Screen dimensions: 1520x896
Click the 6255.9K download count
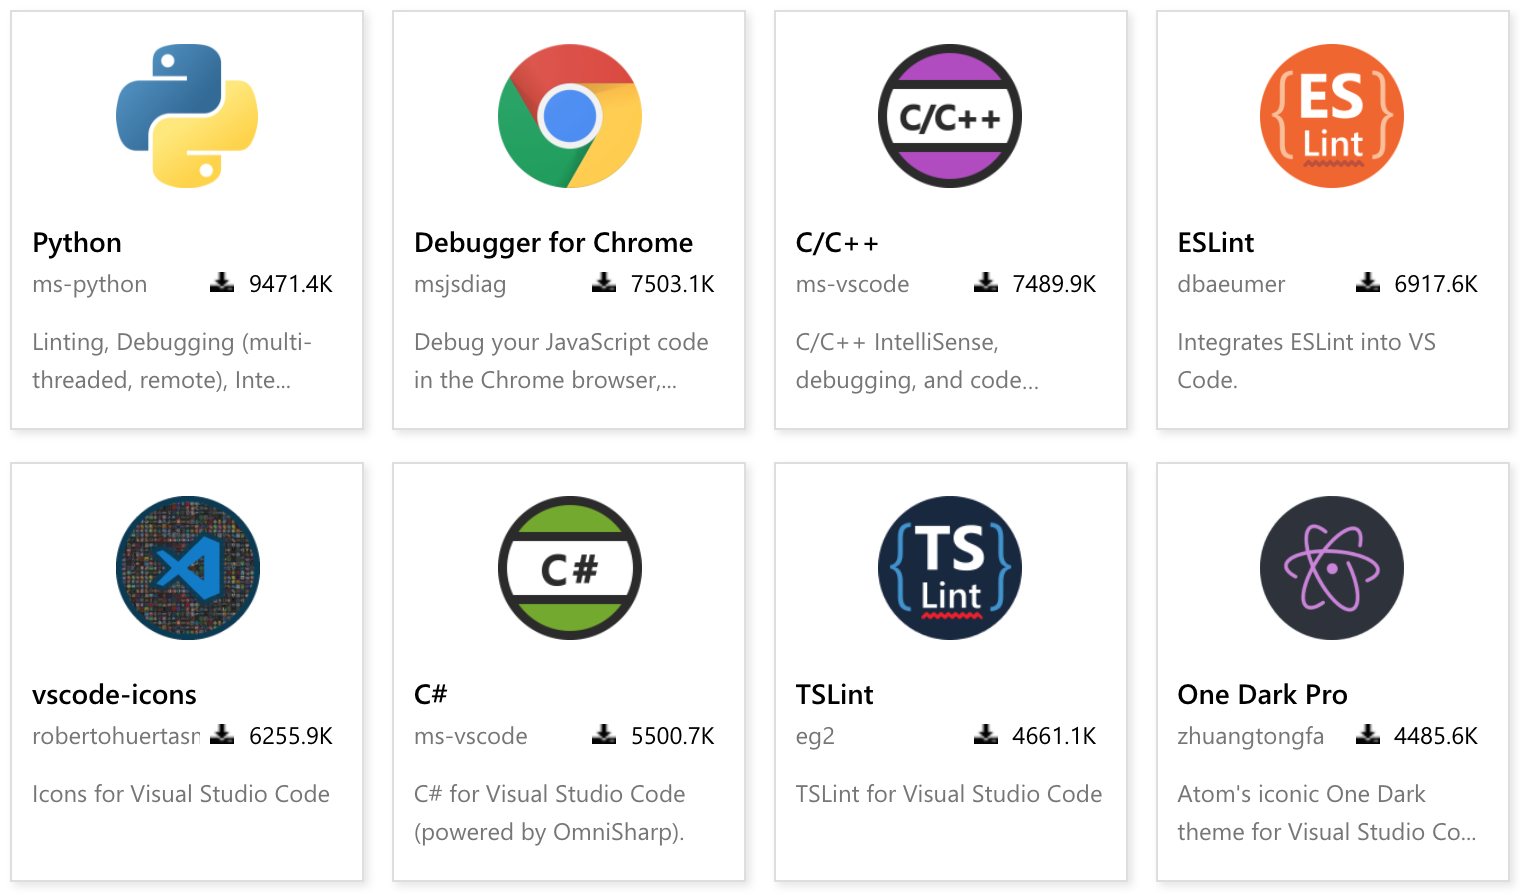click(x=291, y=736)
